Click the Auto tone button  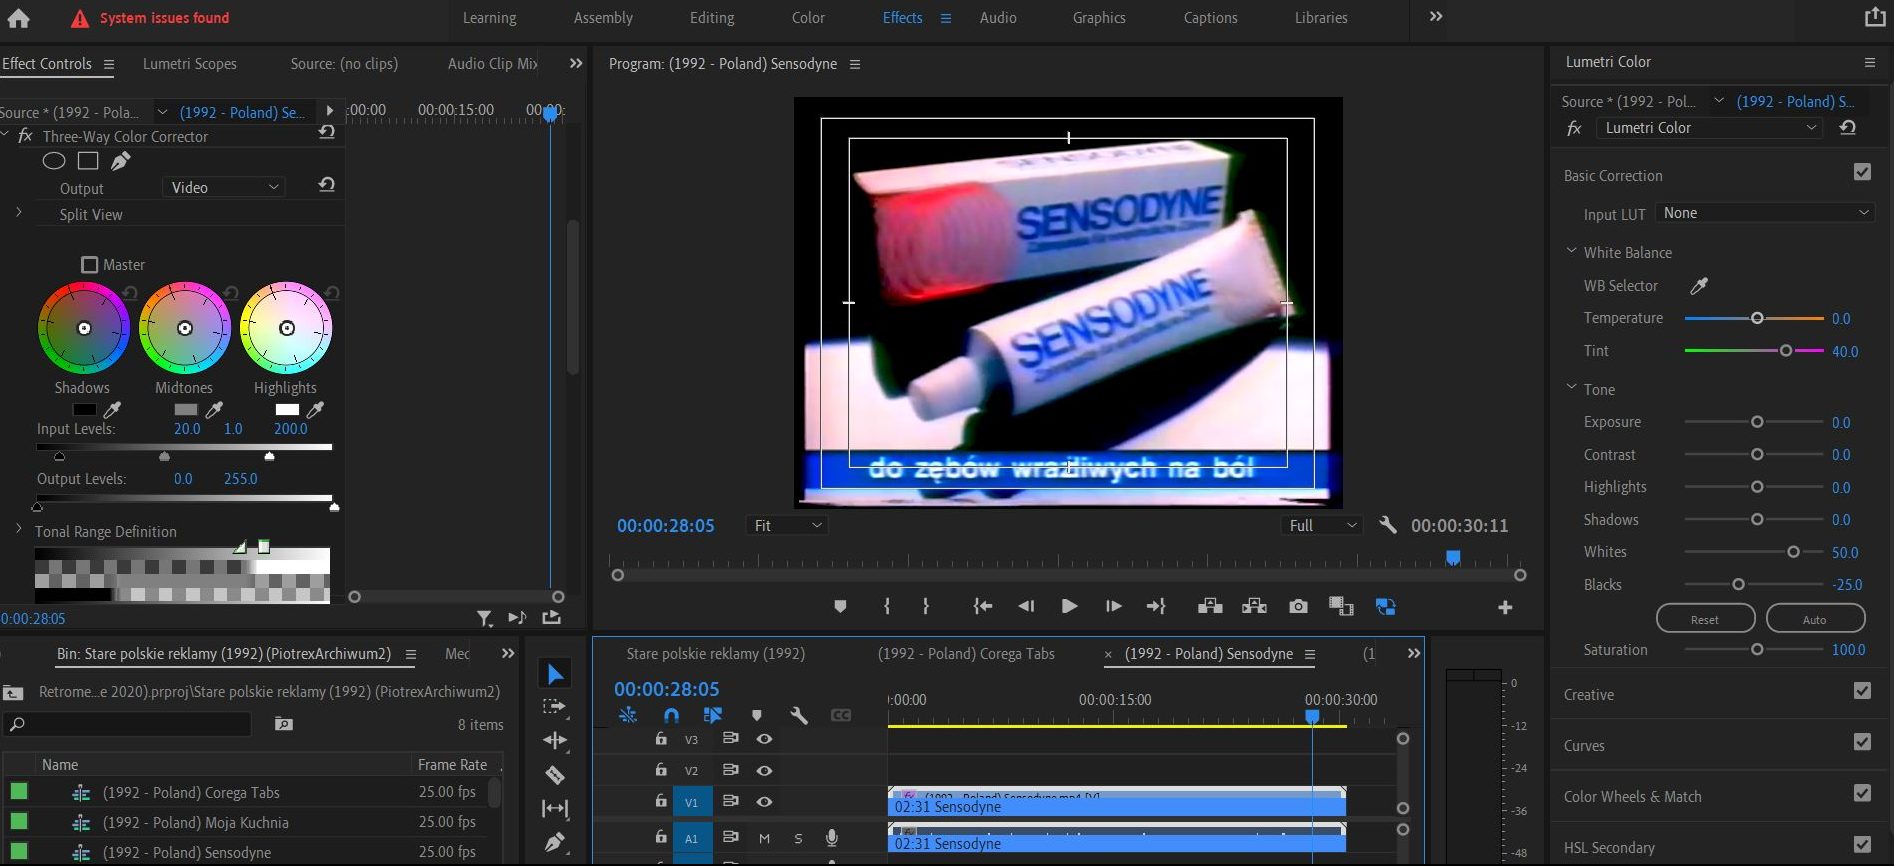(x=1815, y=619)
